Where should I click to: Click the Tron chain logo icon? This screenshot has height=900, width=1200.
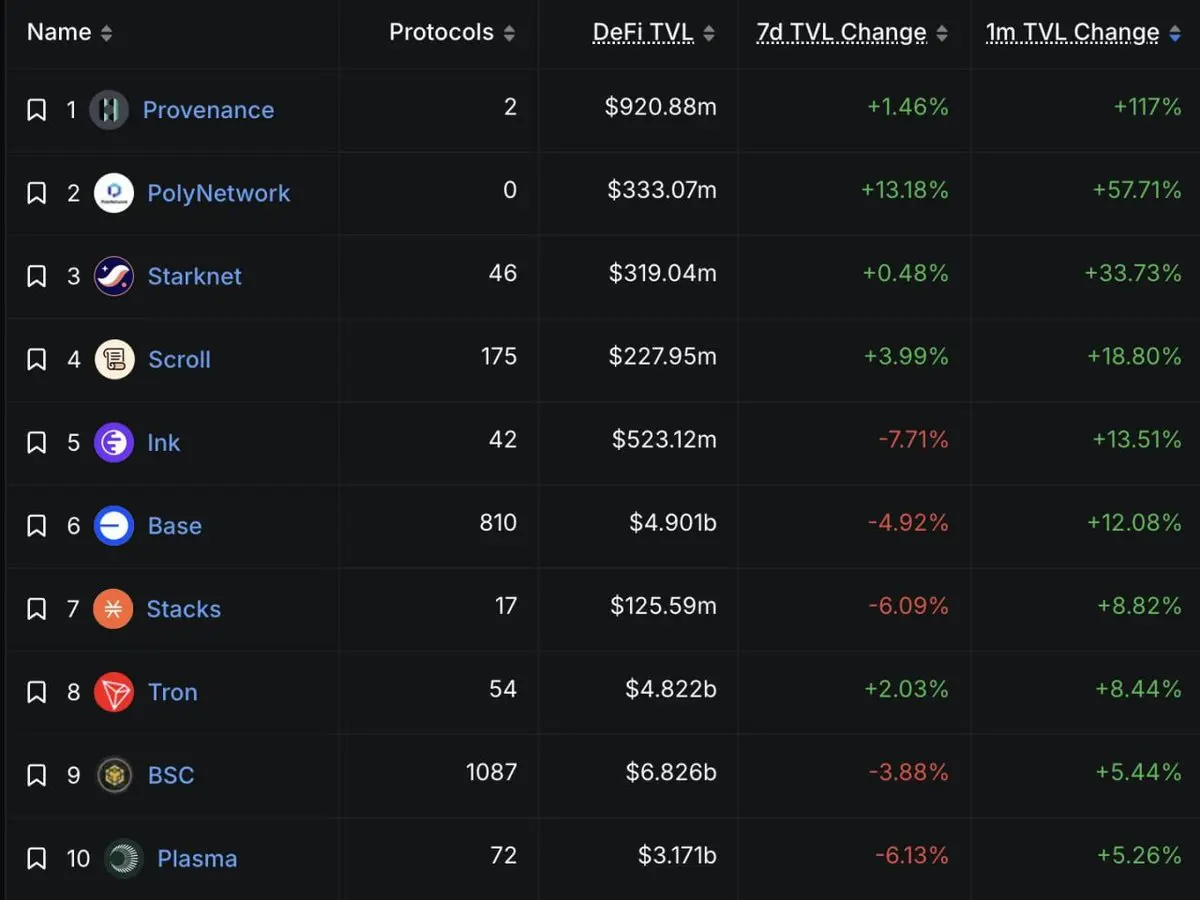[x=114, y=692]
